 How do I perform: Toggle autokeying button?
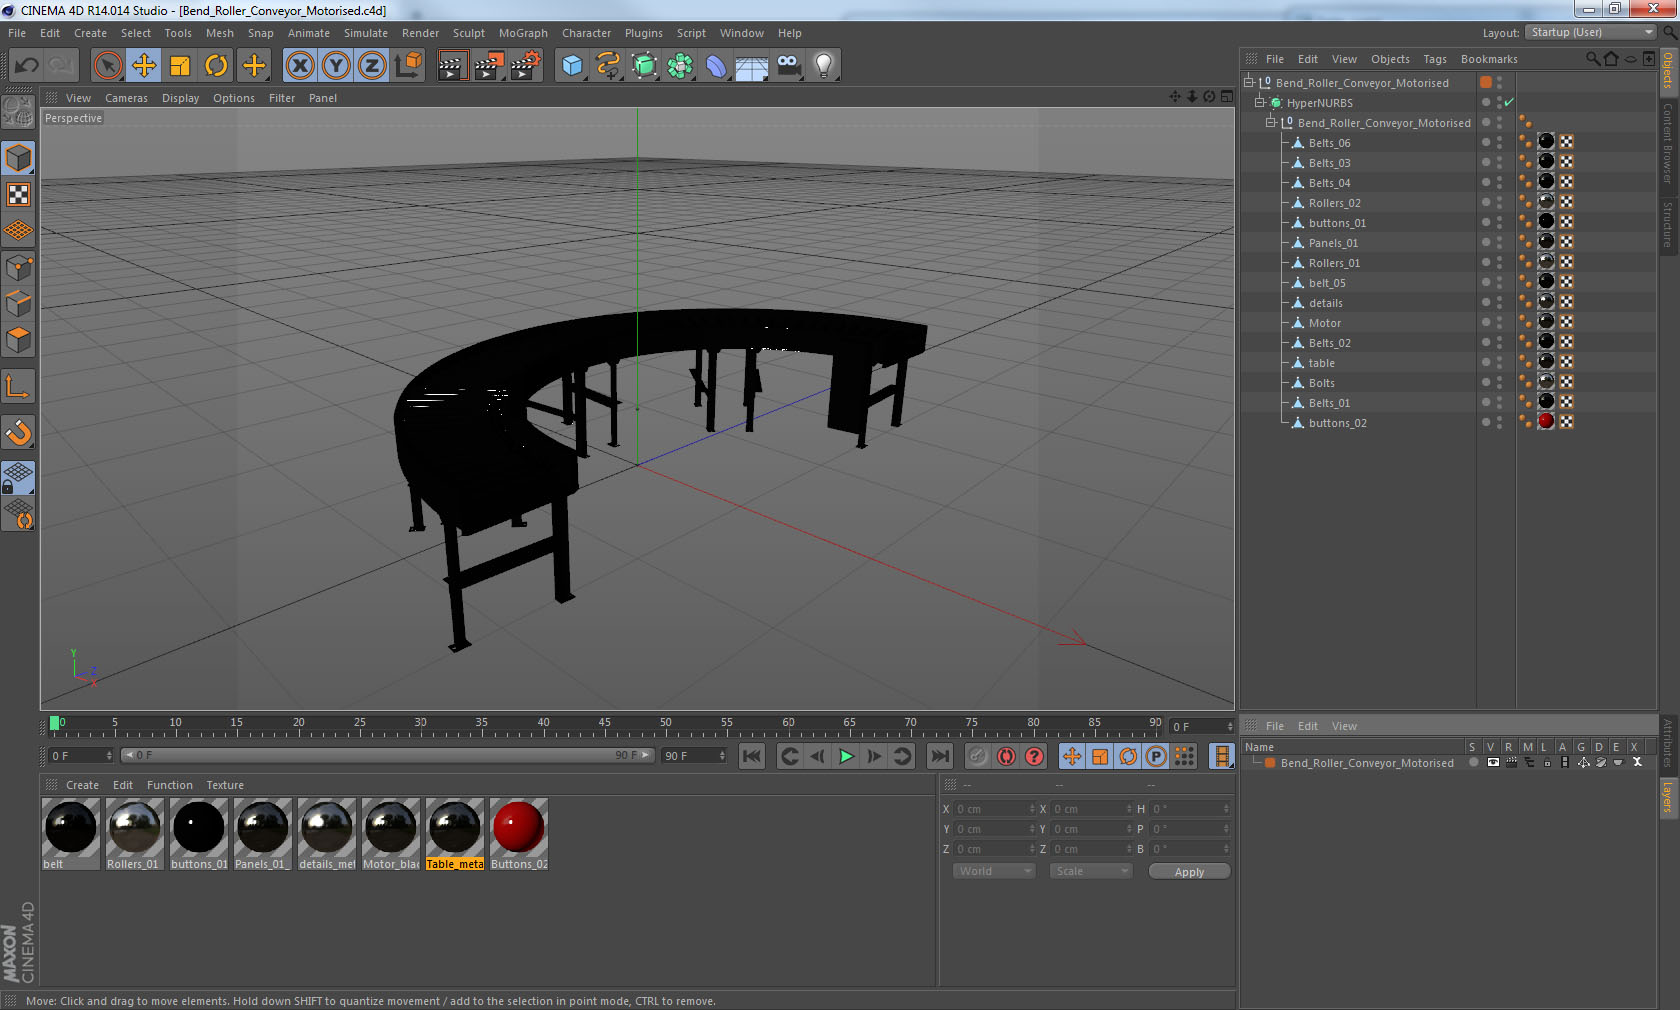click(x=1006, y=756)
